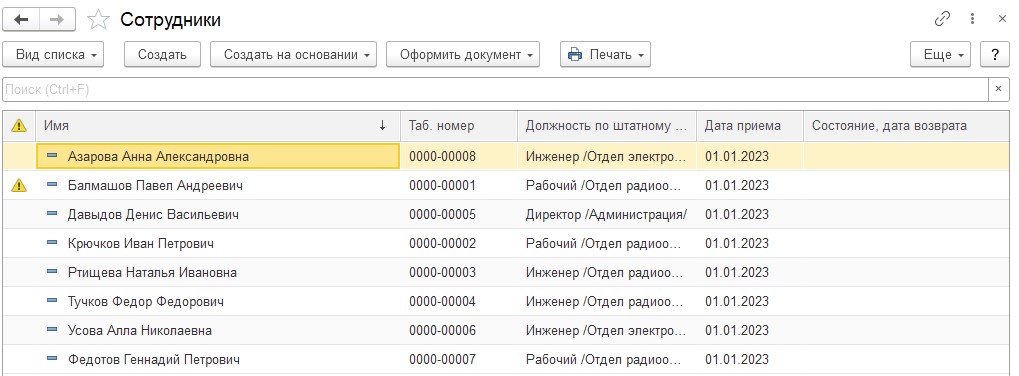Click warning icon beside Балмашов Павел Андреевич
1019x376 pixels.
pyautogui.click(x=19, y=186)
